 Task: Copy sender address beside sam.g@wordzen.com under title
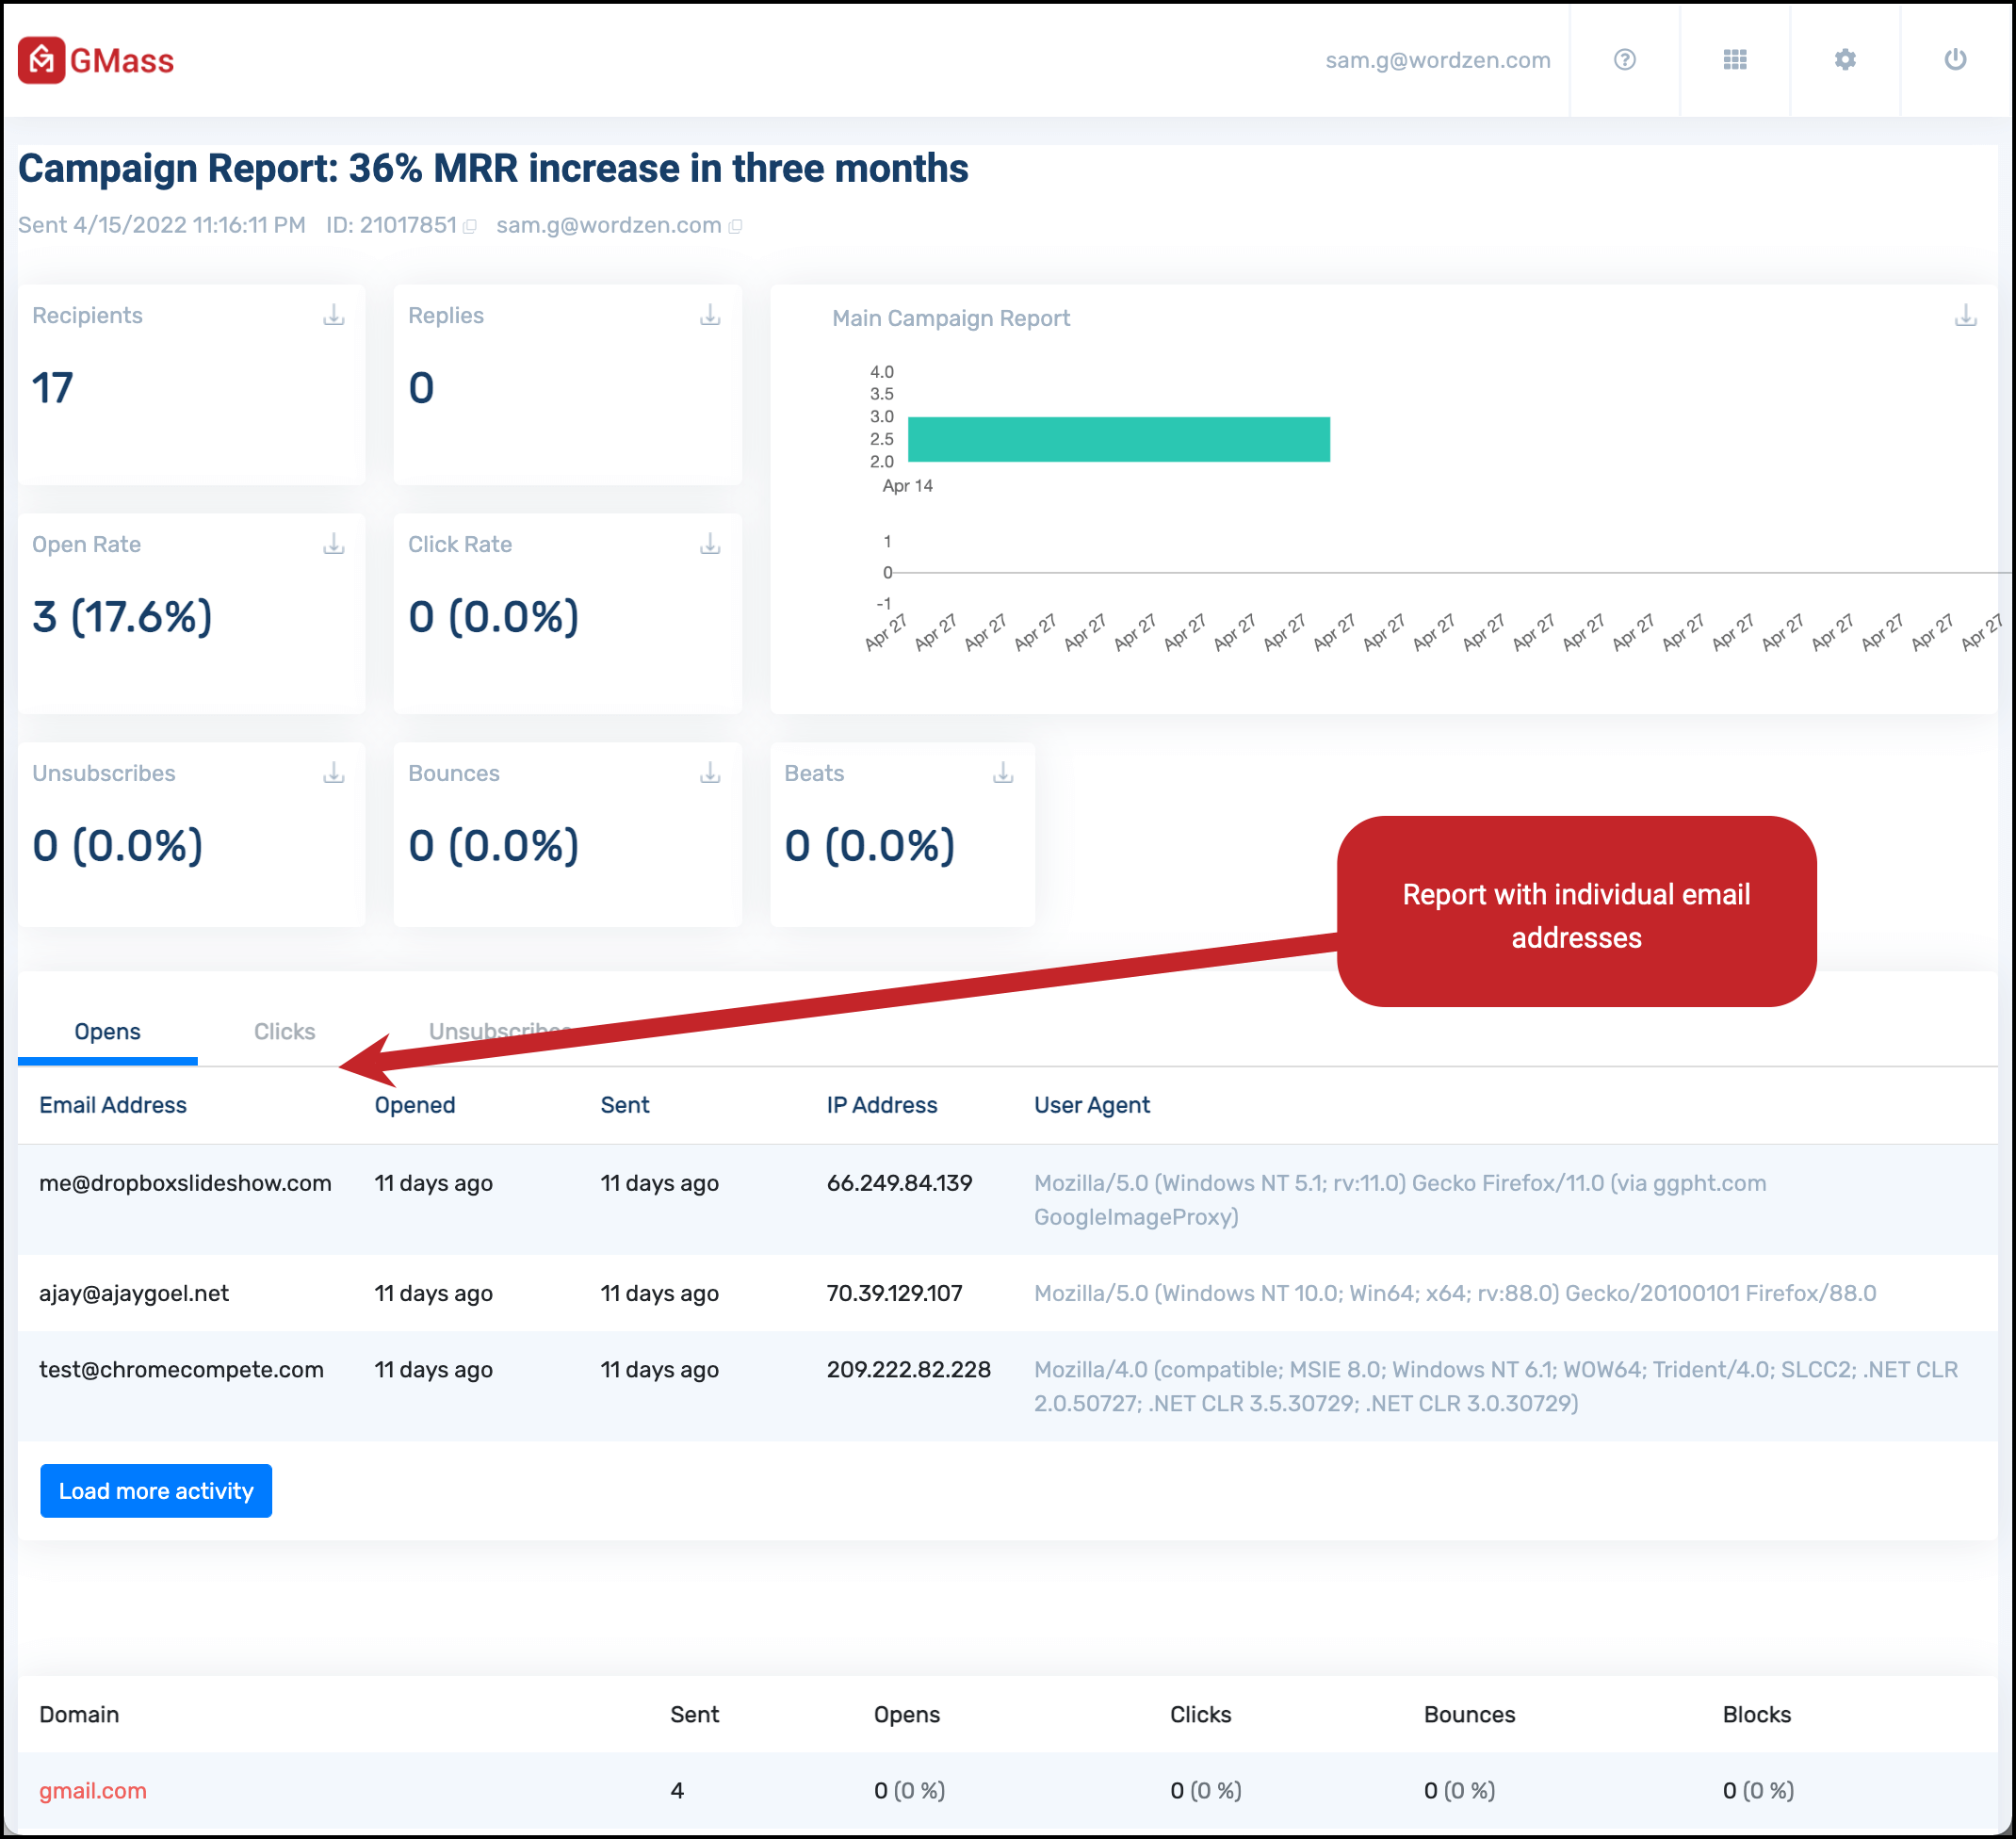click(x=735, y=227)
